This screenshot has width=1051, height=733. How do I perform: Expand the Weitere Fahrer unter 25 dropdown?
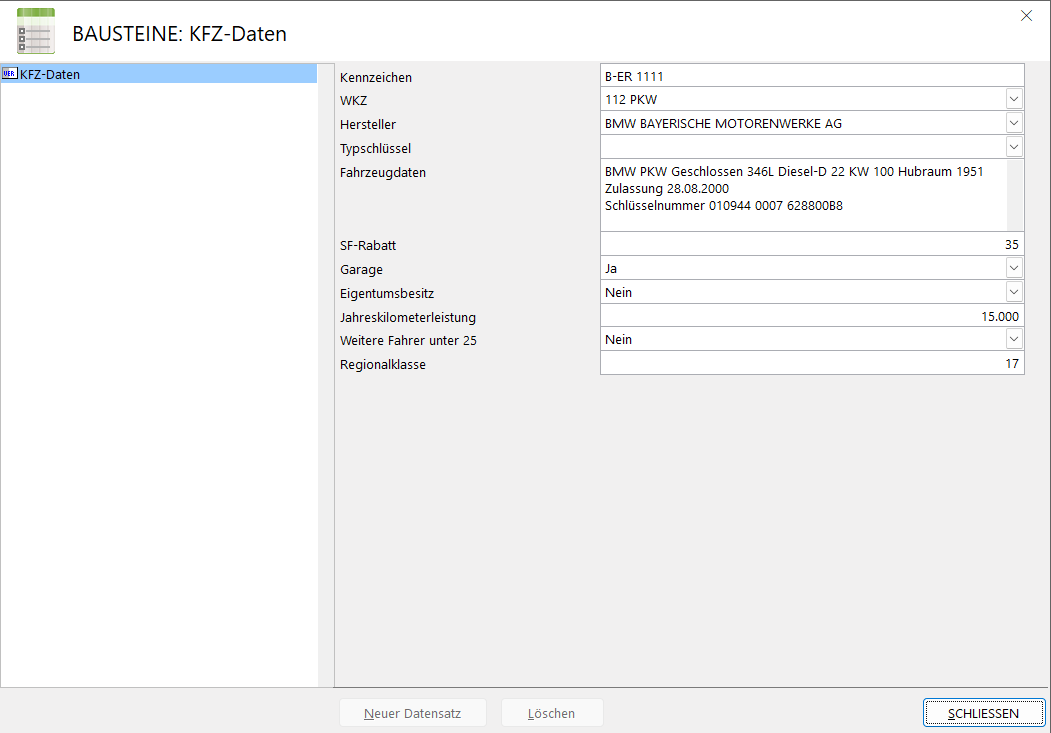(1014, 340)
